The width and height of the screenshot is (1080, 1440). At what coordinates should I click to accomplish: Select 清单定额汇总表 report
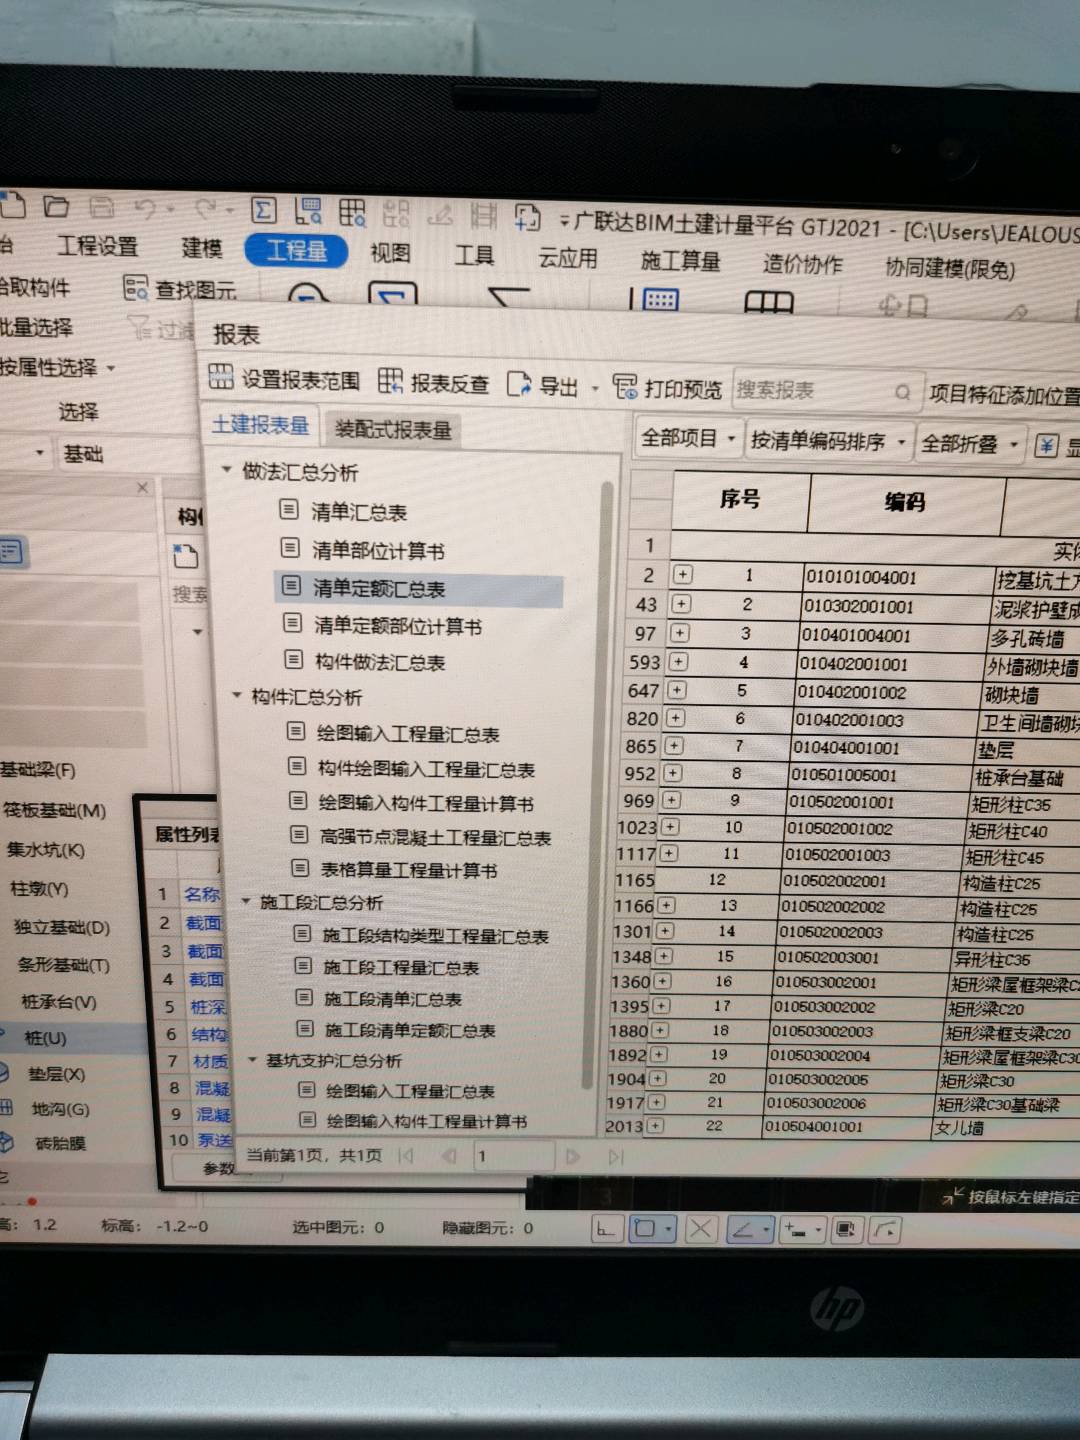(419, 588)
